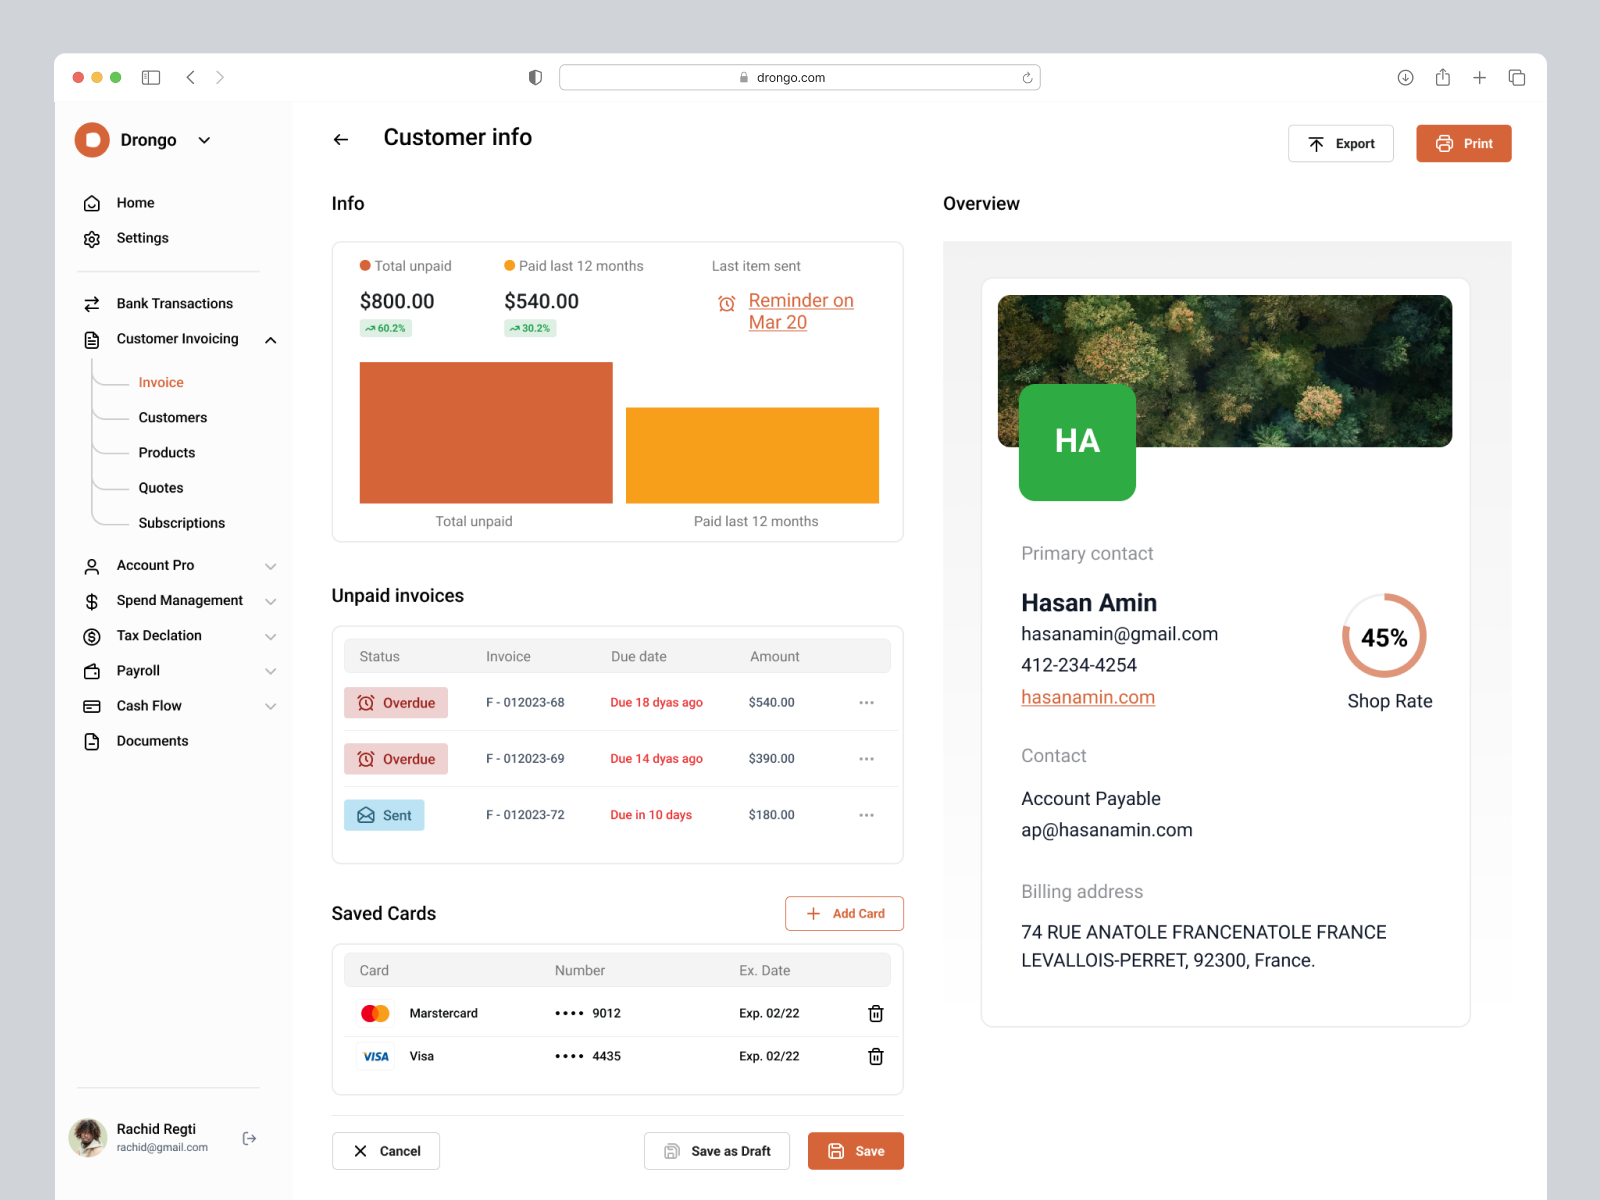Open the Export icon button at top right
The width and height of the screenshot is (1600, 1200).
tap(1318, 143)
